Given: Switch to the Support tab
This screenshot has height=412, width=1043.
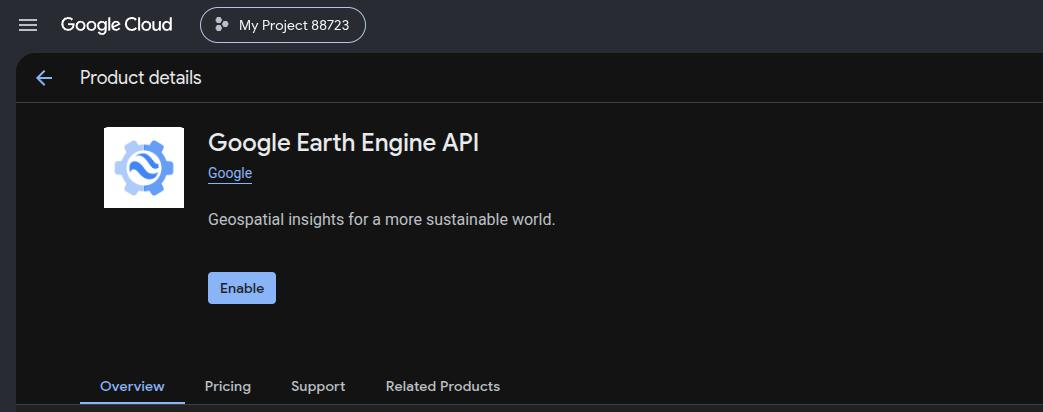Looking at the screenshot, I should (318, 387).
